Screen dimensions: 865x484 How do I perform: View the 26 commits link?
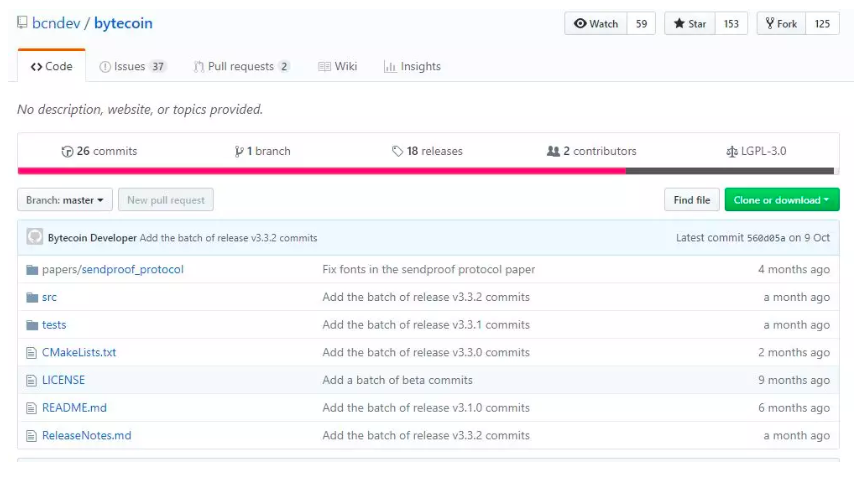[x=99, y=151]
